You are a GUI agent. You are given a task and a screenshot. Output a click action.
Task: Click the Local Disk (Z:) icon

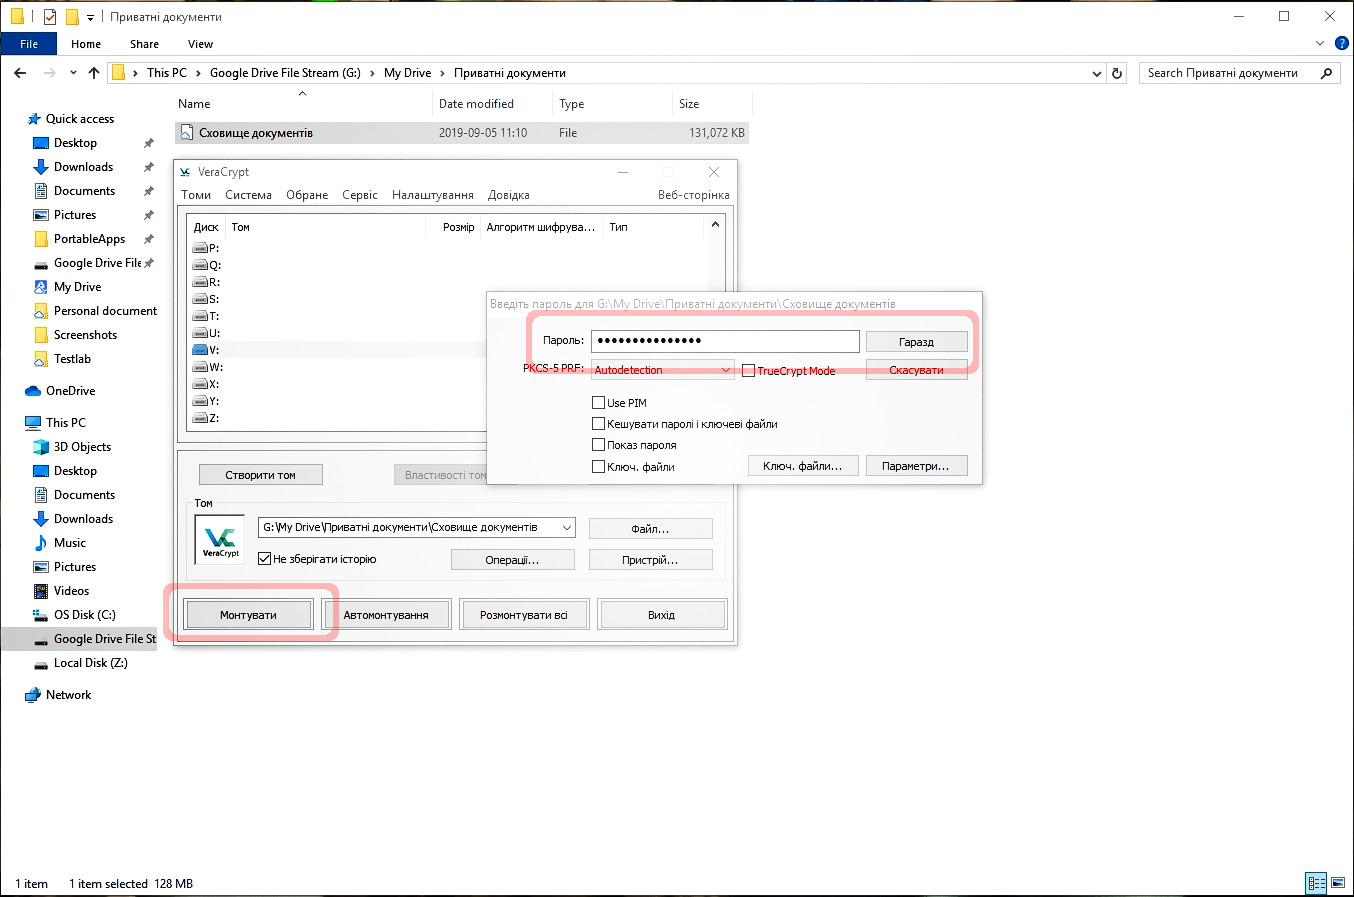pos(41,663)
